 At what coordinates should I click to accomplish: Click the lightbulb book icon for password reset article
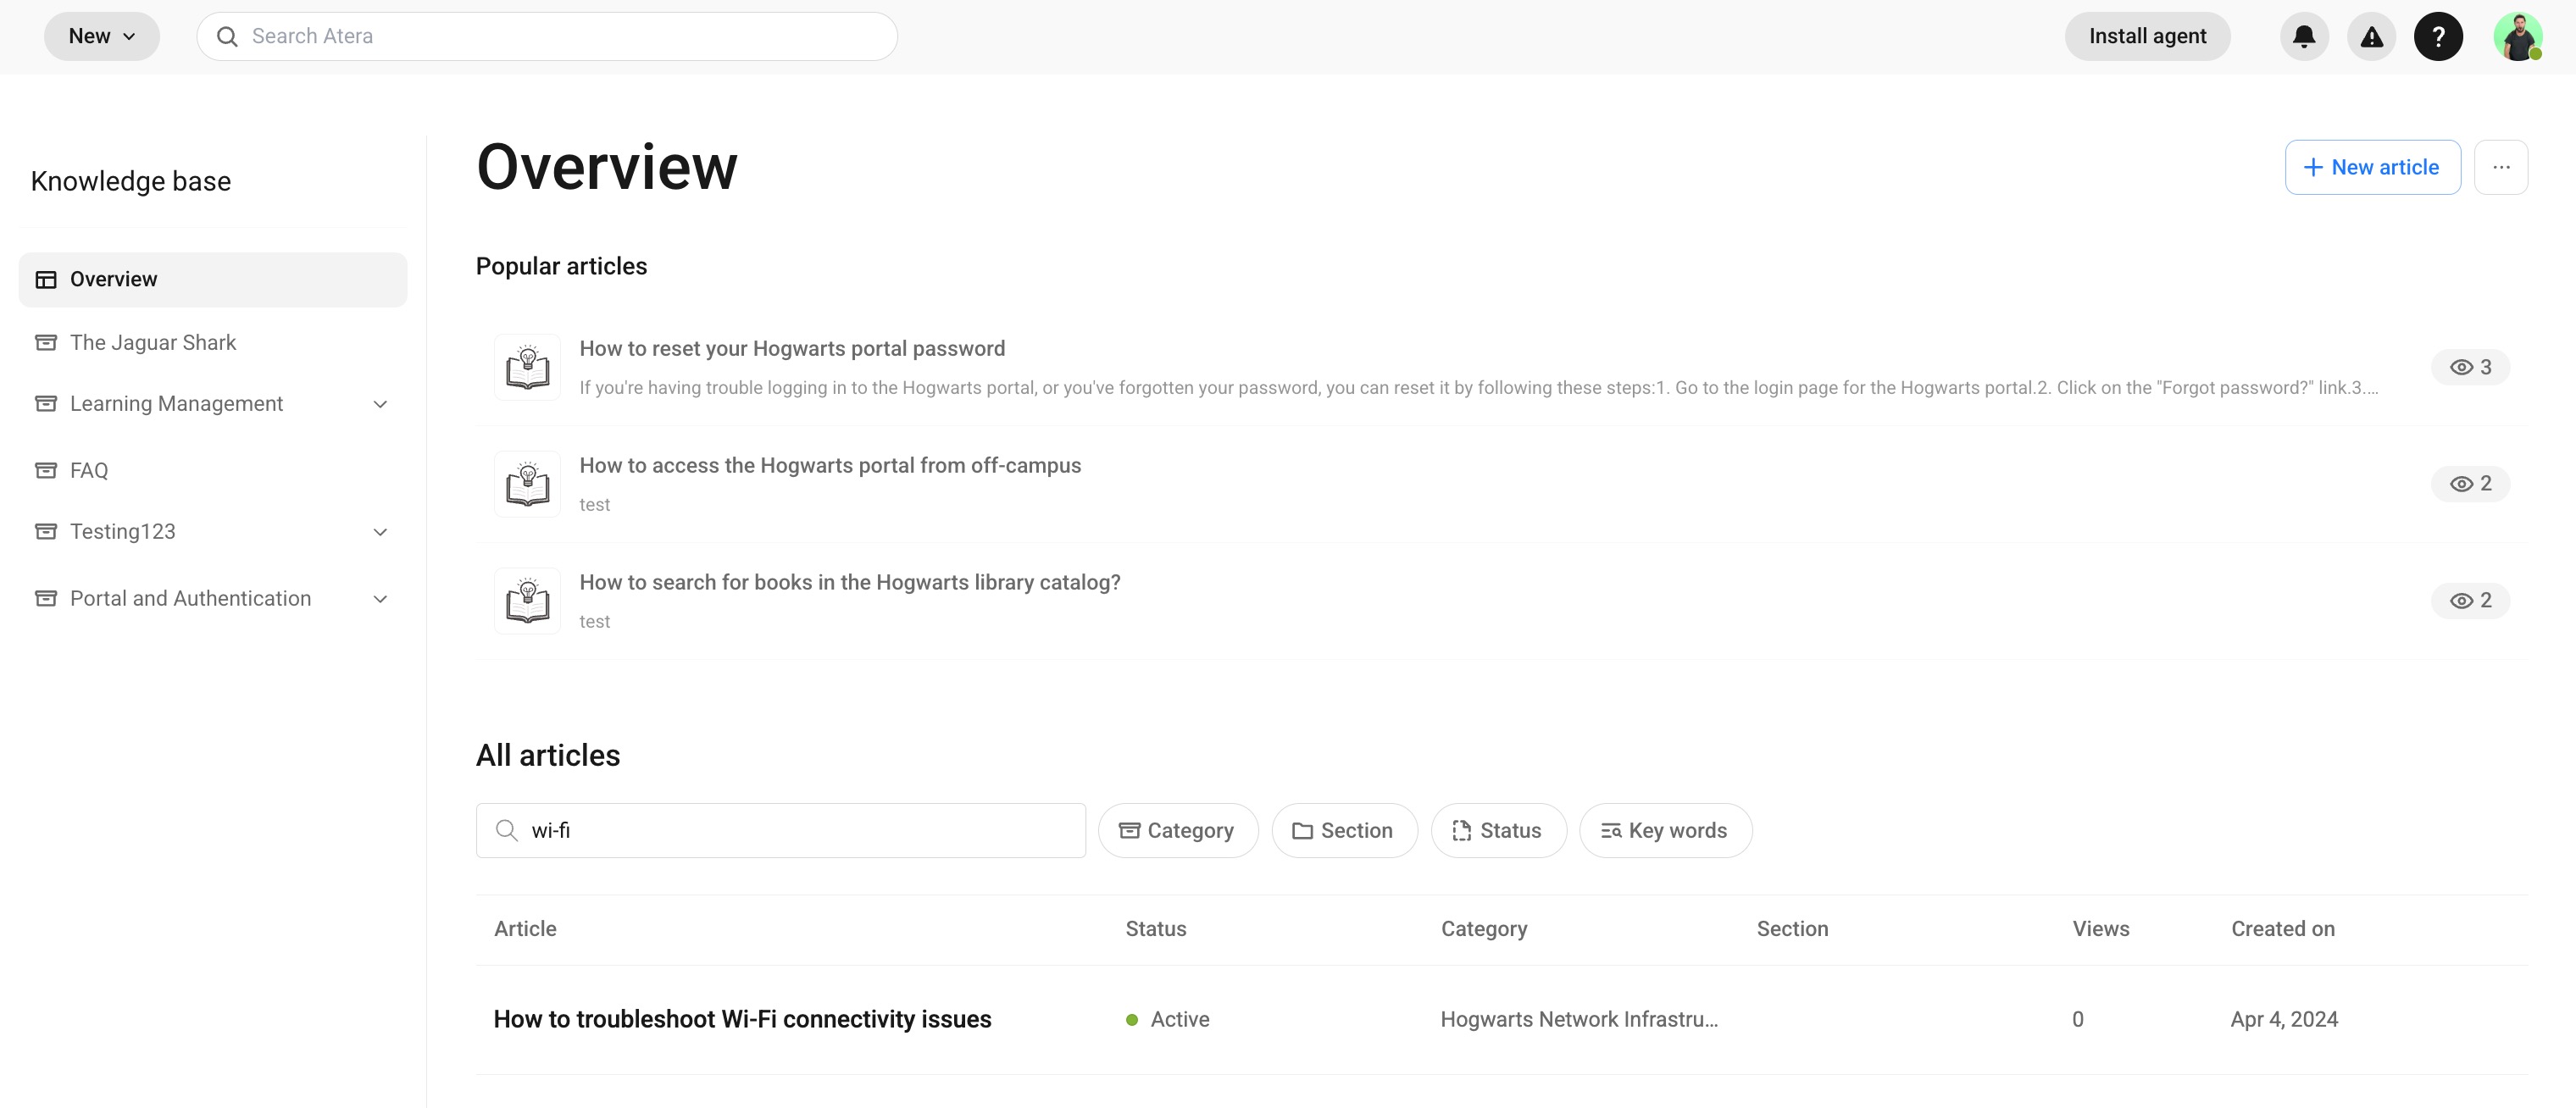(x=527, y=367)
